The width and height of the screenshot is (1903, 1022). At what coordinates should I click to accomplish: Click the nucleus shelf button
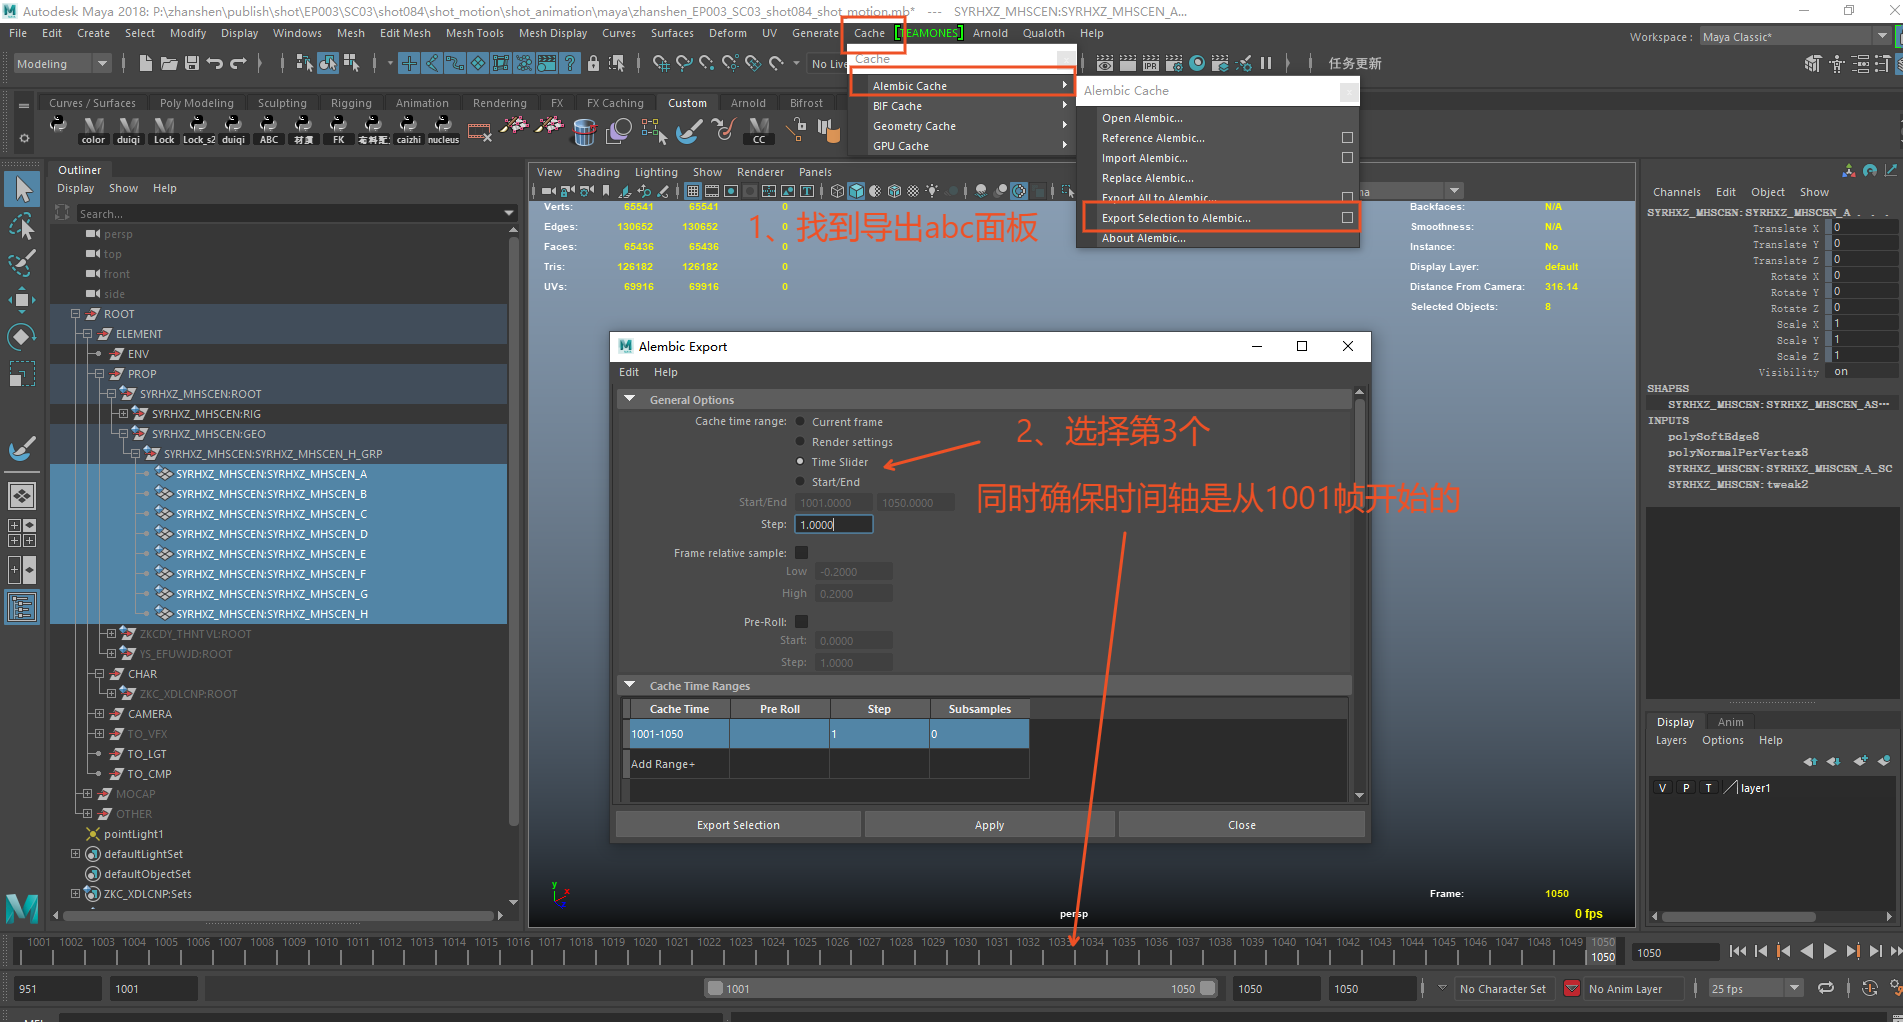click(x=443, y=129)
